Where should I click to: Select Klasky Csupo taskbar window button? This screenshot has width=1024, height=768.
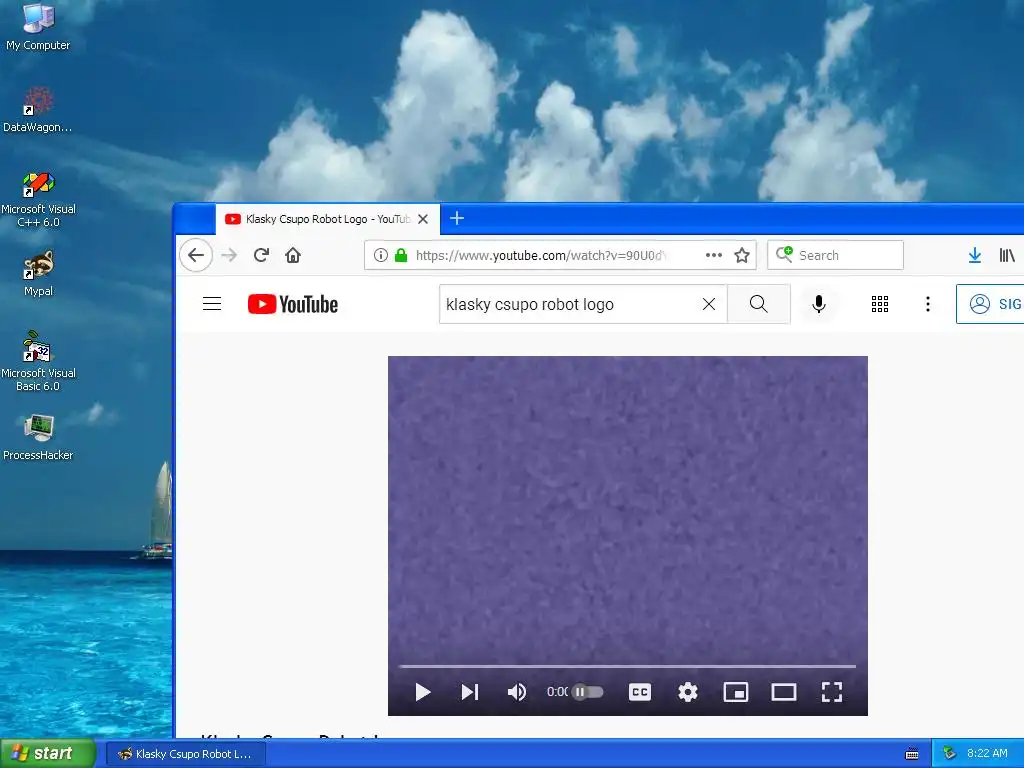(x=185, y=754)
